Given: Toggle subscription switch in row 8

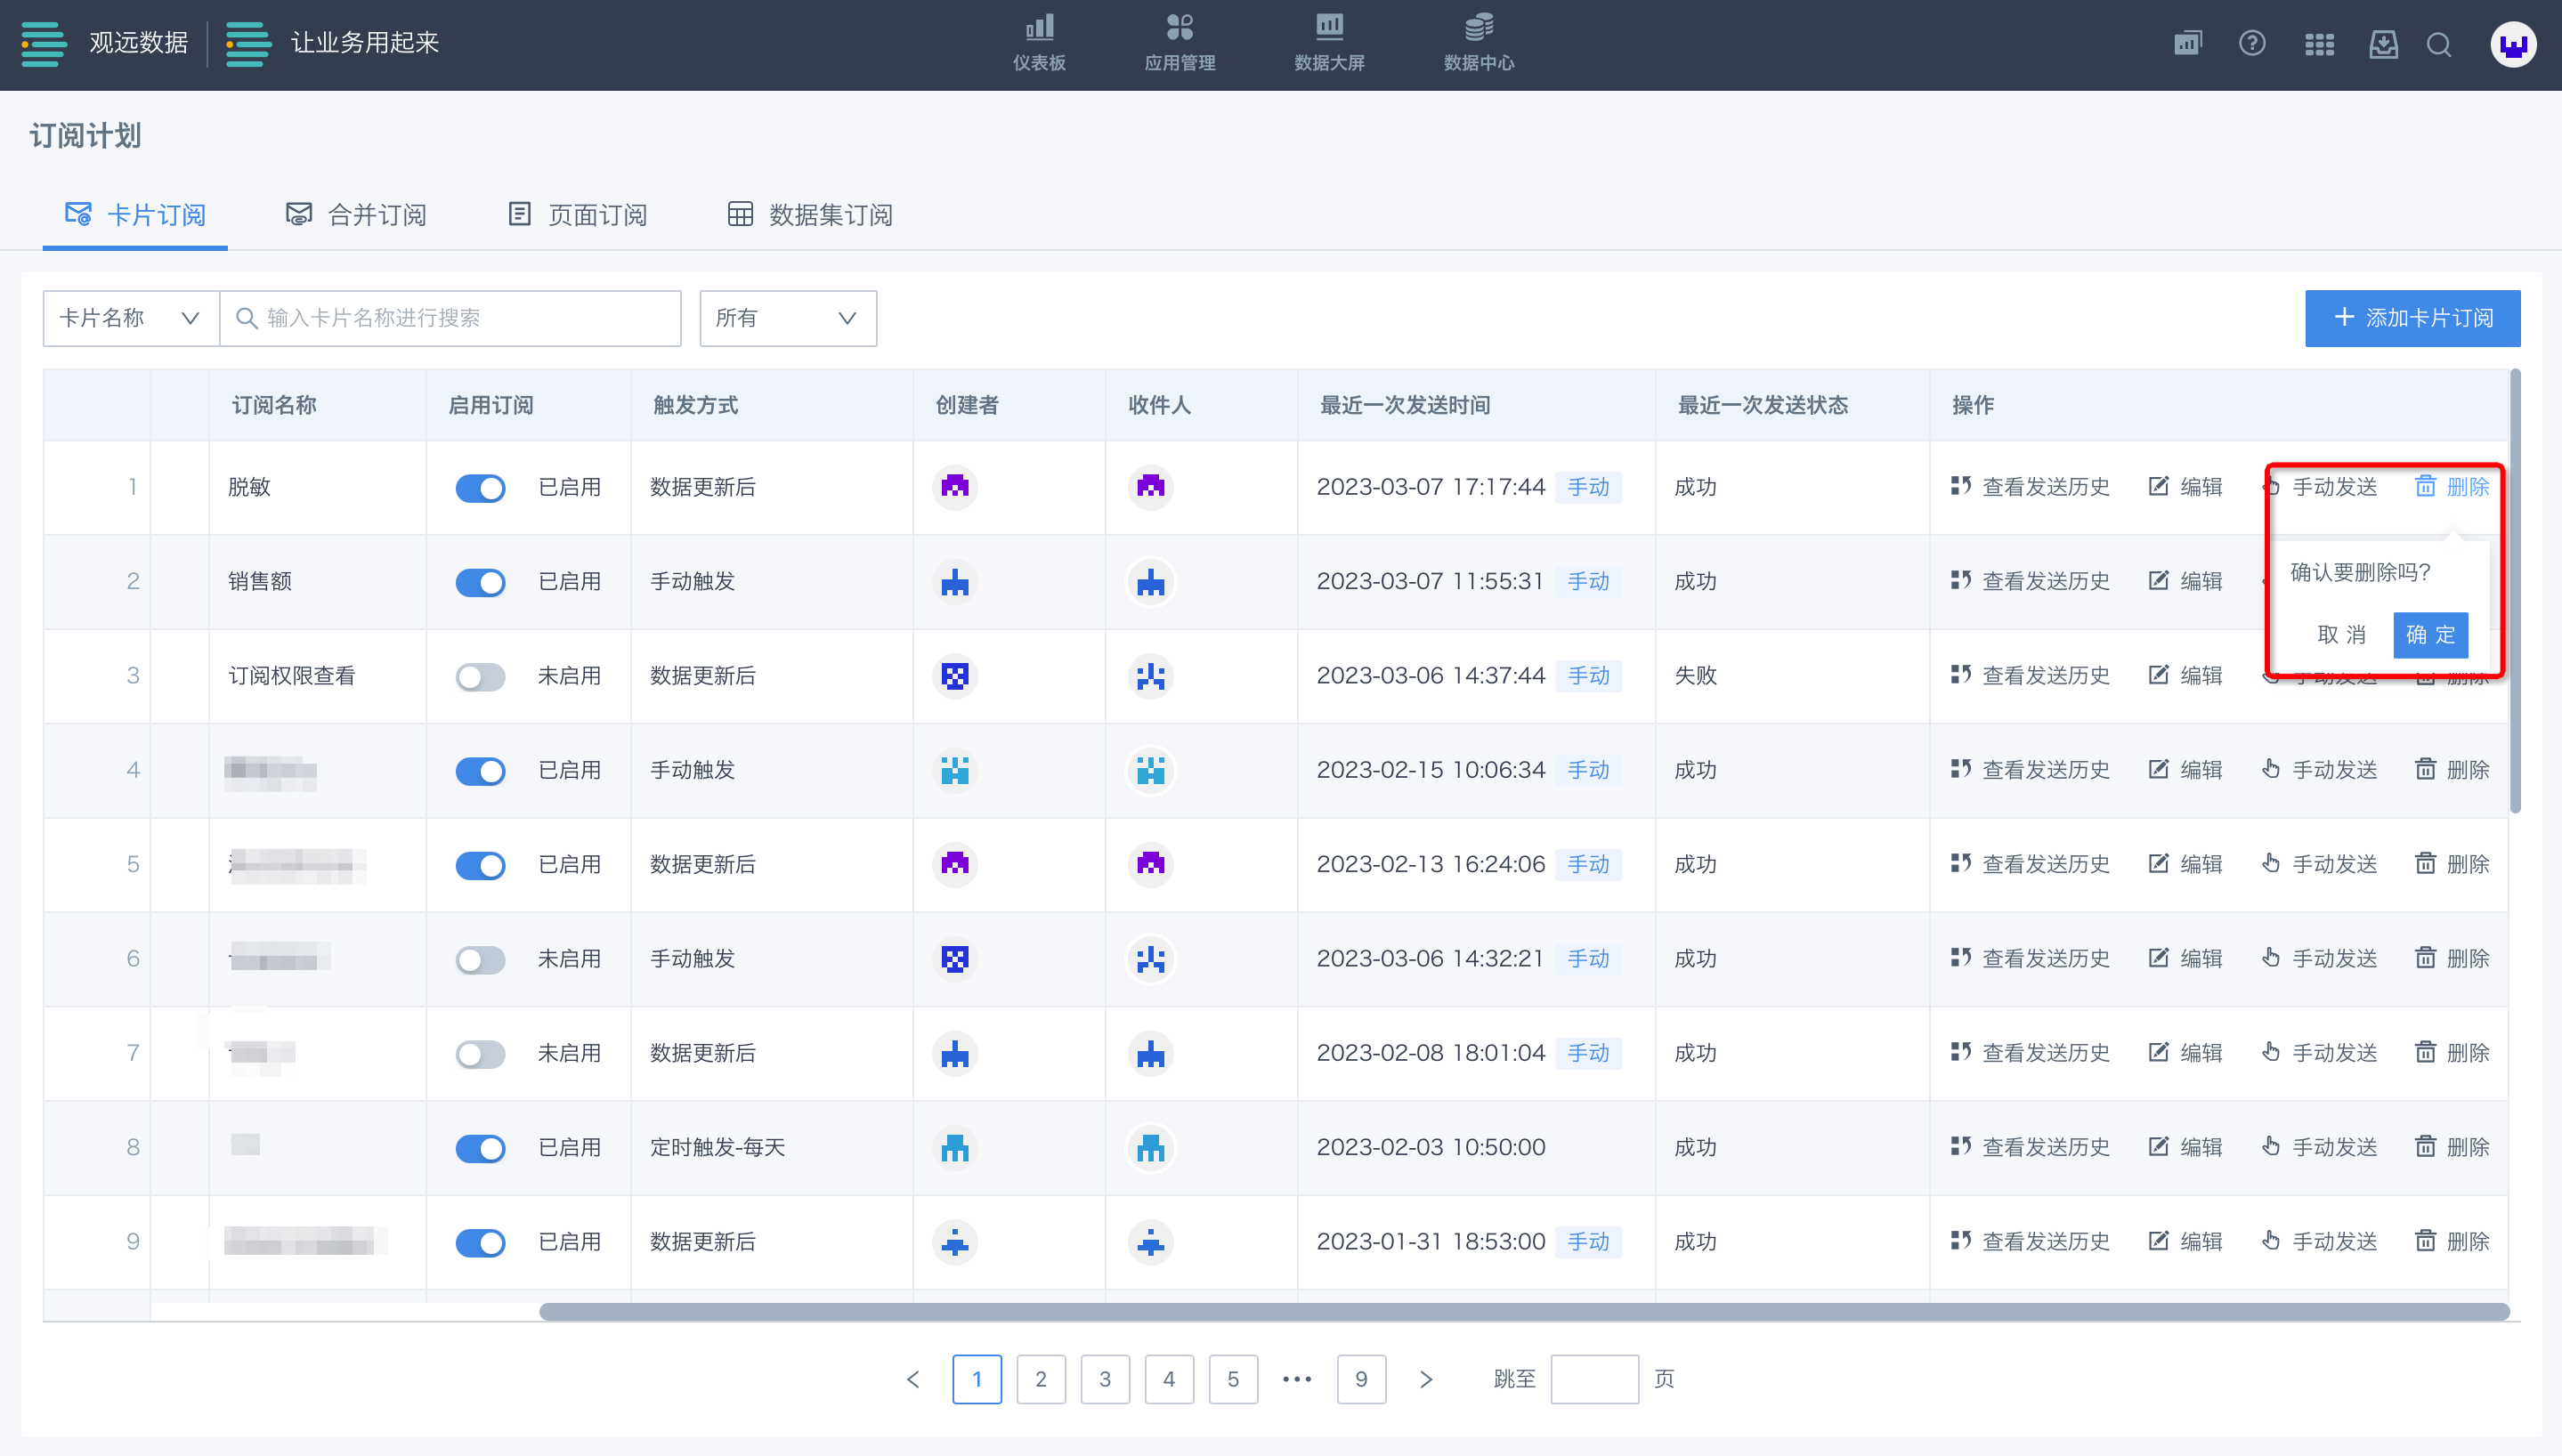Looking at the screenshot, I should [x=480, y=1148].
